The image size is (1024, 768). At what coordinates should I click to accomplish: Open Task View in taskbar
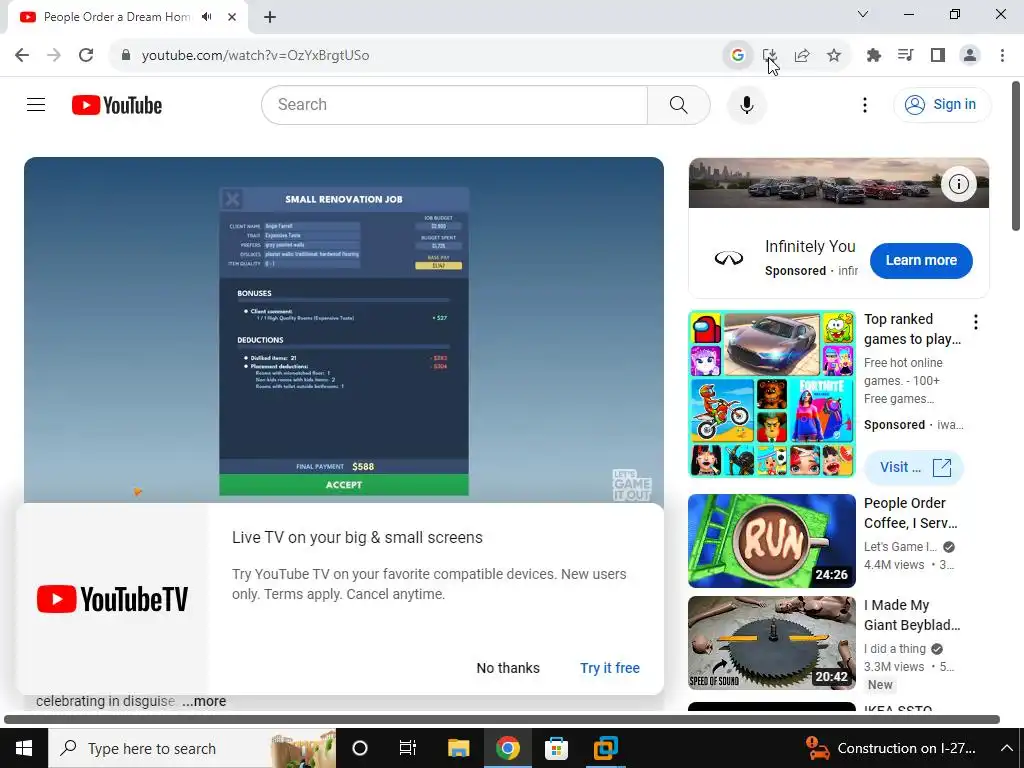coord(408,748)
